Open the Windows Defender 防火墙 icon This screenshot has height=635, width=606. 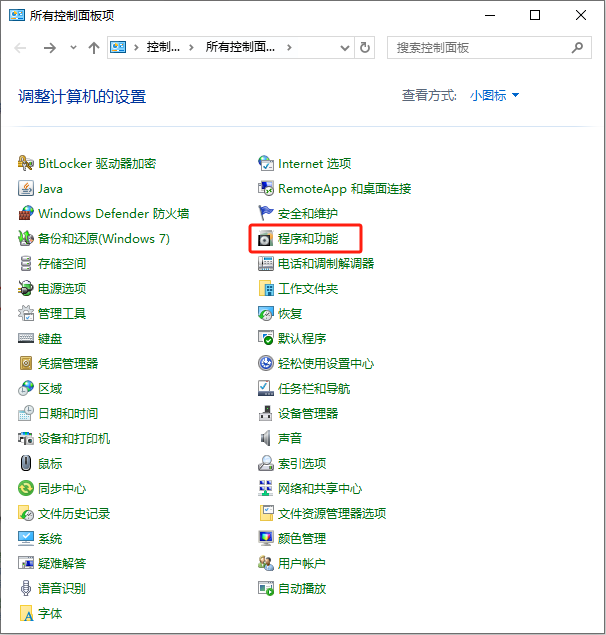click(x=26, y=213)
